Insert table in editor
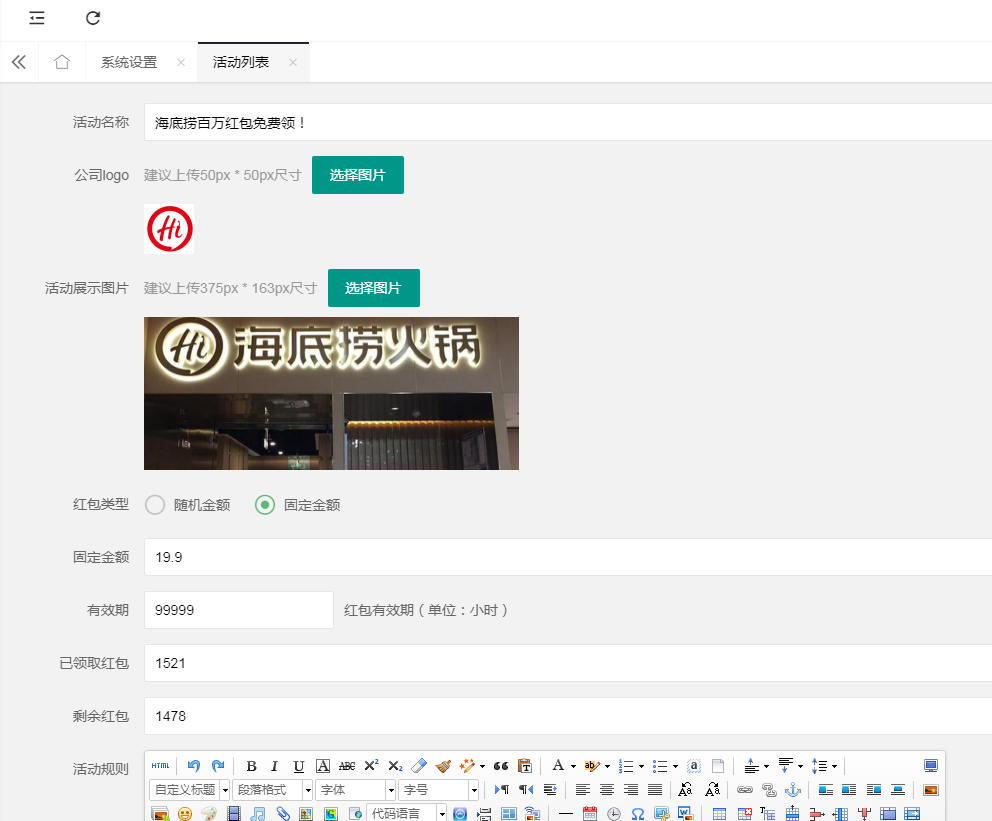 click(719, 813)
